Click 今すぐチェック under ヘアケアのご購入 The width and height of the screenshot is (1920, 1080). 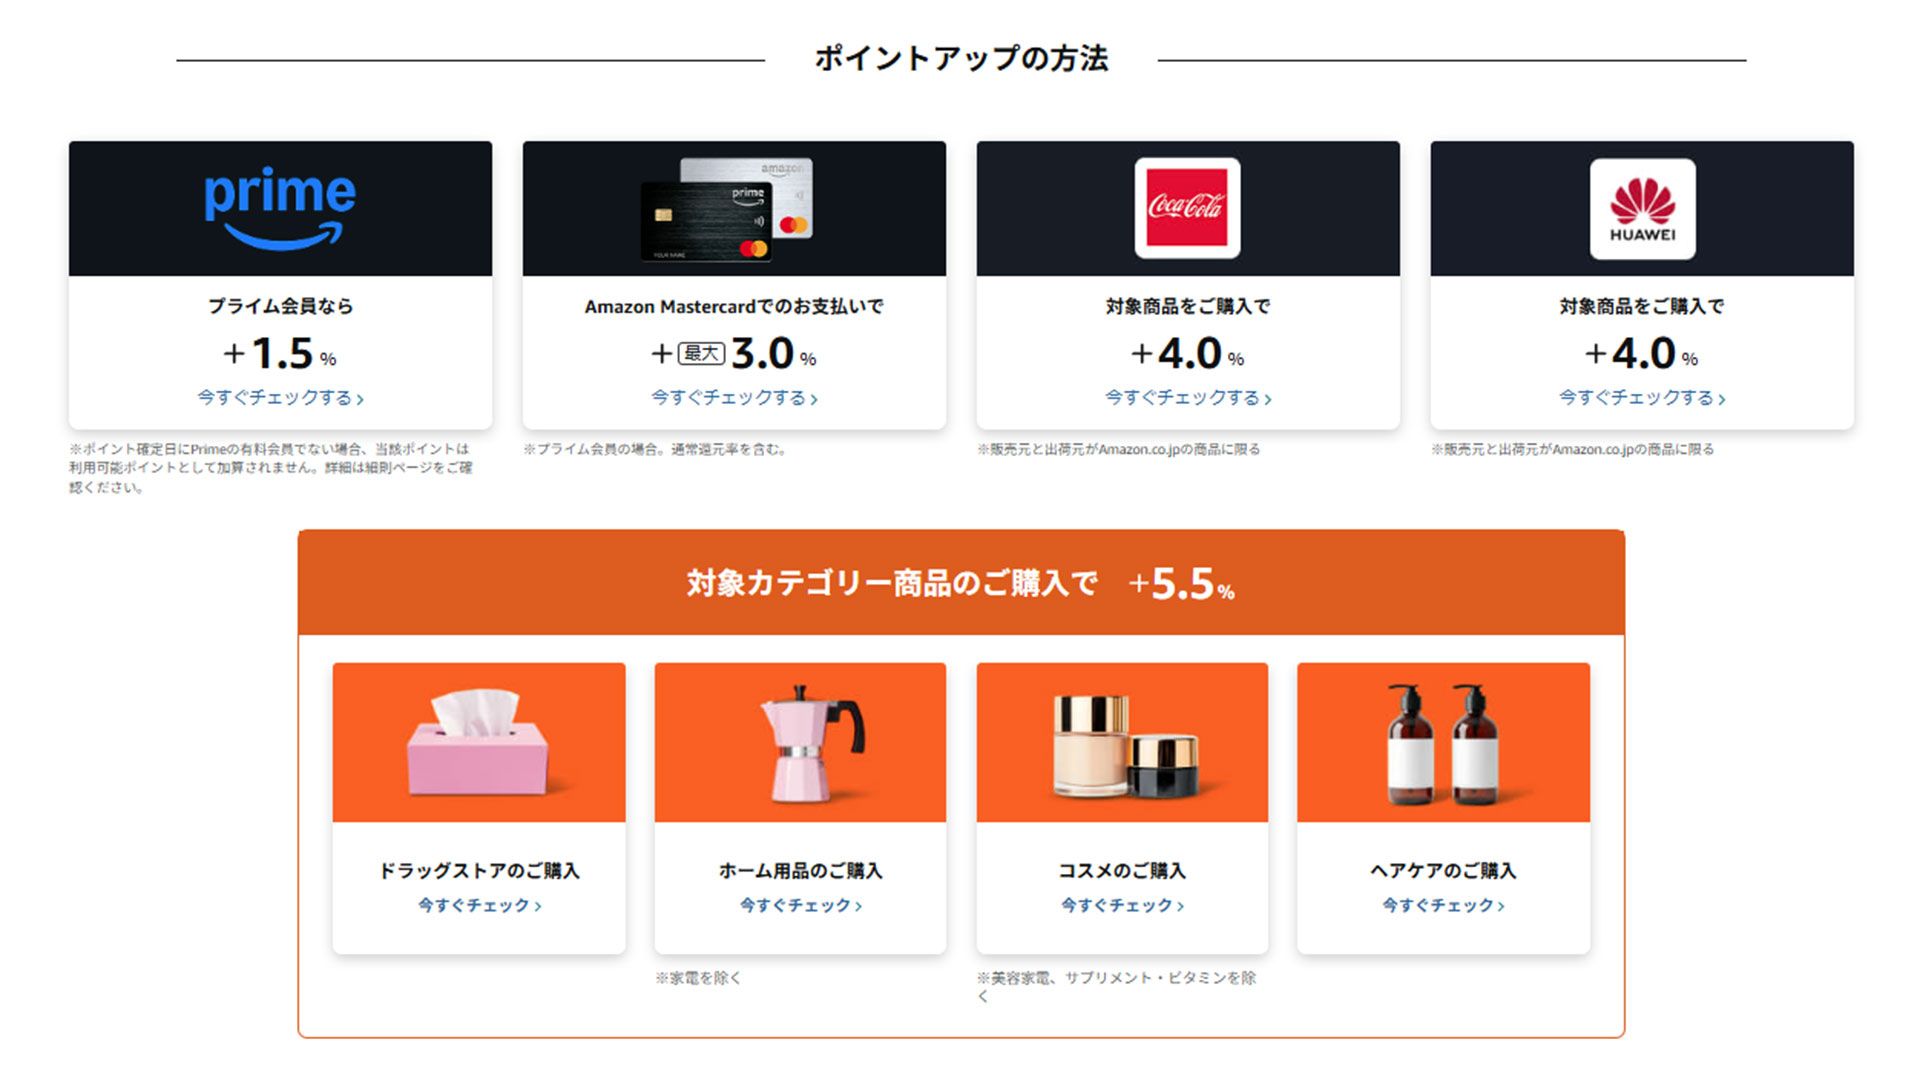tap(1443, 905)
